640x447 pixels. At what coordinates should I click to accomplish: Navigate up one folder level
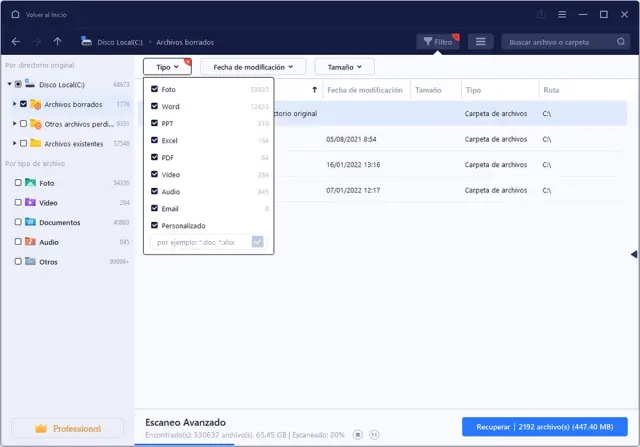57,42
